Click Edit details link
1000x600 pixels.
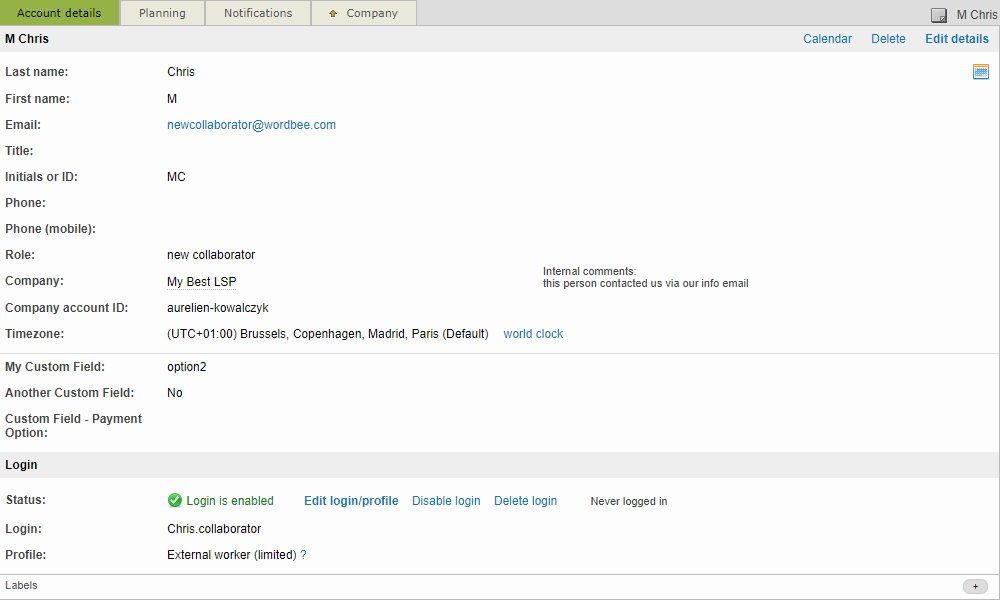point(956,39)
